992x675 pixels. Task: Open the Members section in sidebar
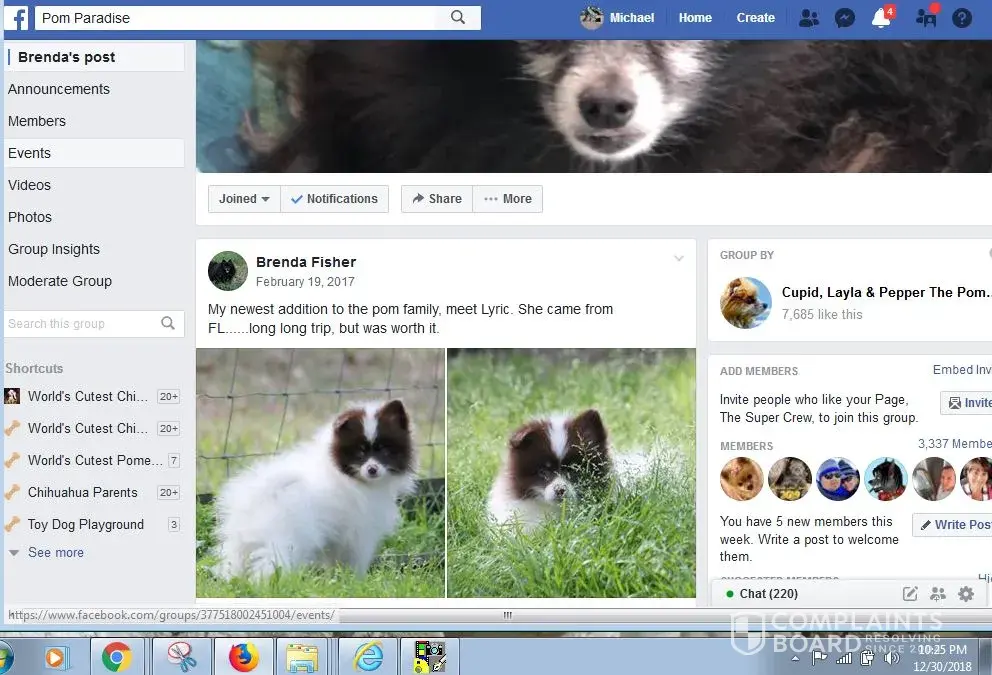pyautogui.click(x=37, y=121)
